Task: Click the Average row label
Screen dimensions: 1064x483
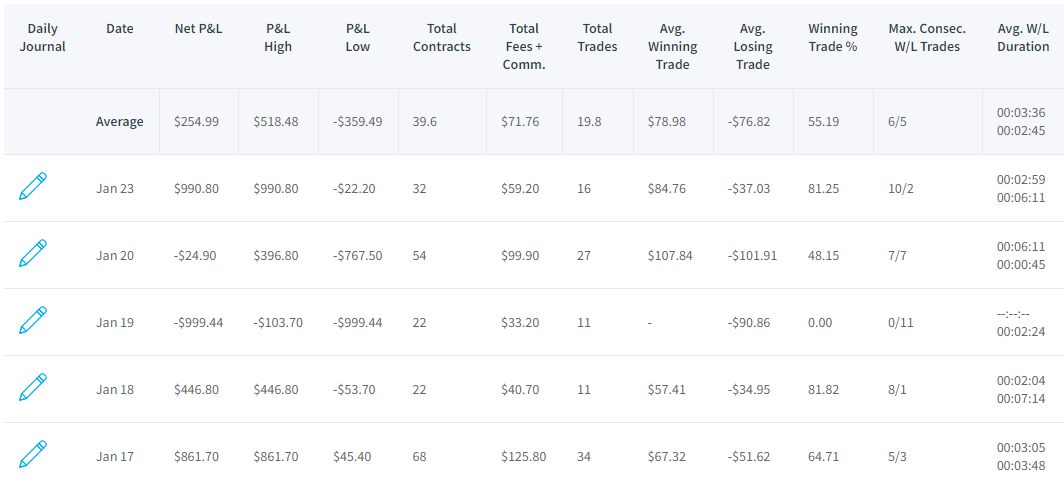Action: (119, 121)
